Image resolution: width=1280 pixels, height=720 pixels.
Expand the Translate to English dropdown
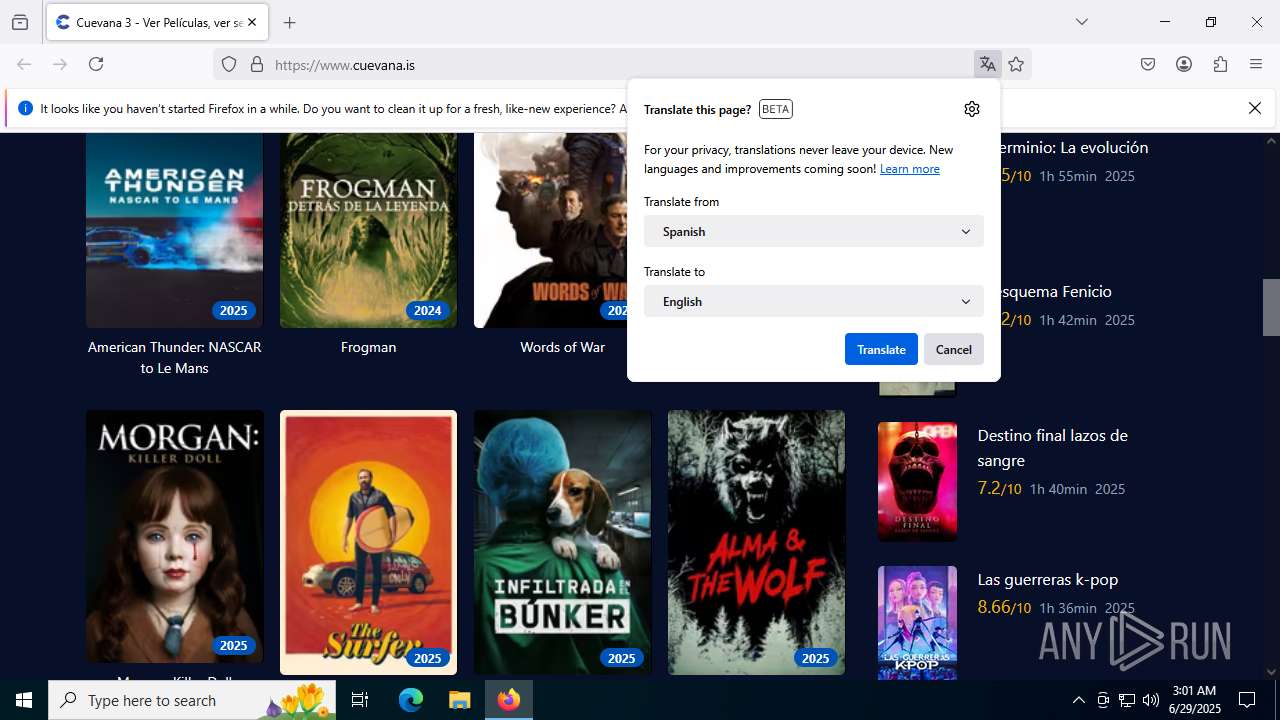point(814,301)
